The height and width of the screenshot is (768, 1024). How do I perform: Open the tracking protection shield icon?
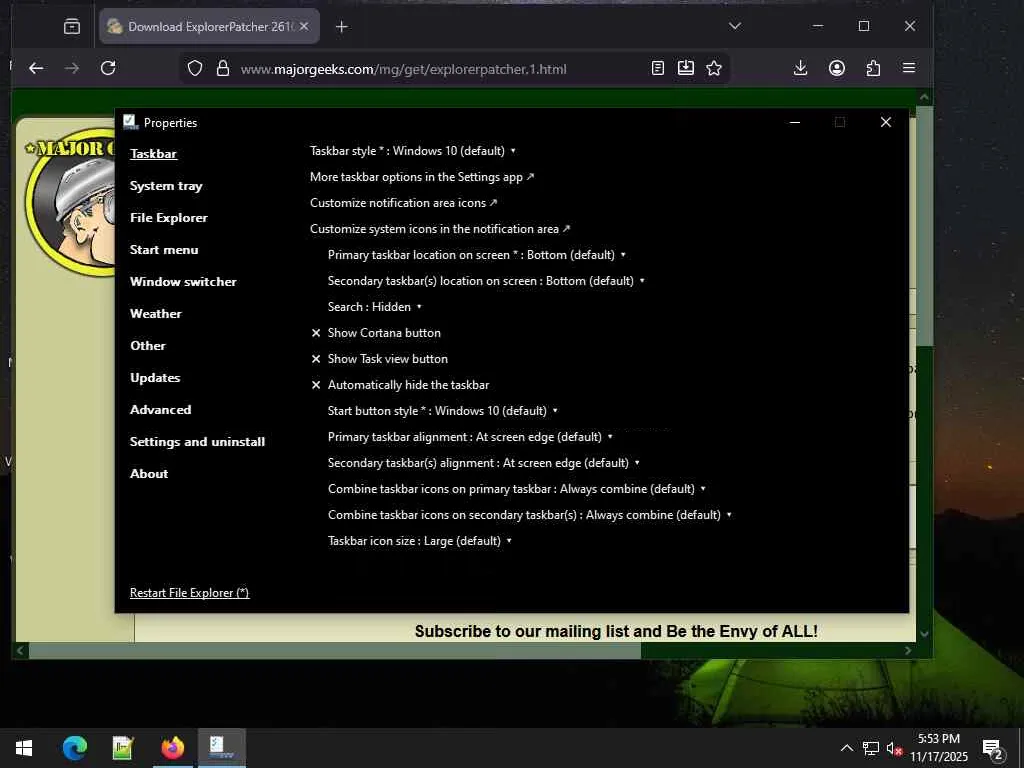click(195, 69)
